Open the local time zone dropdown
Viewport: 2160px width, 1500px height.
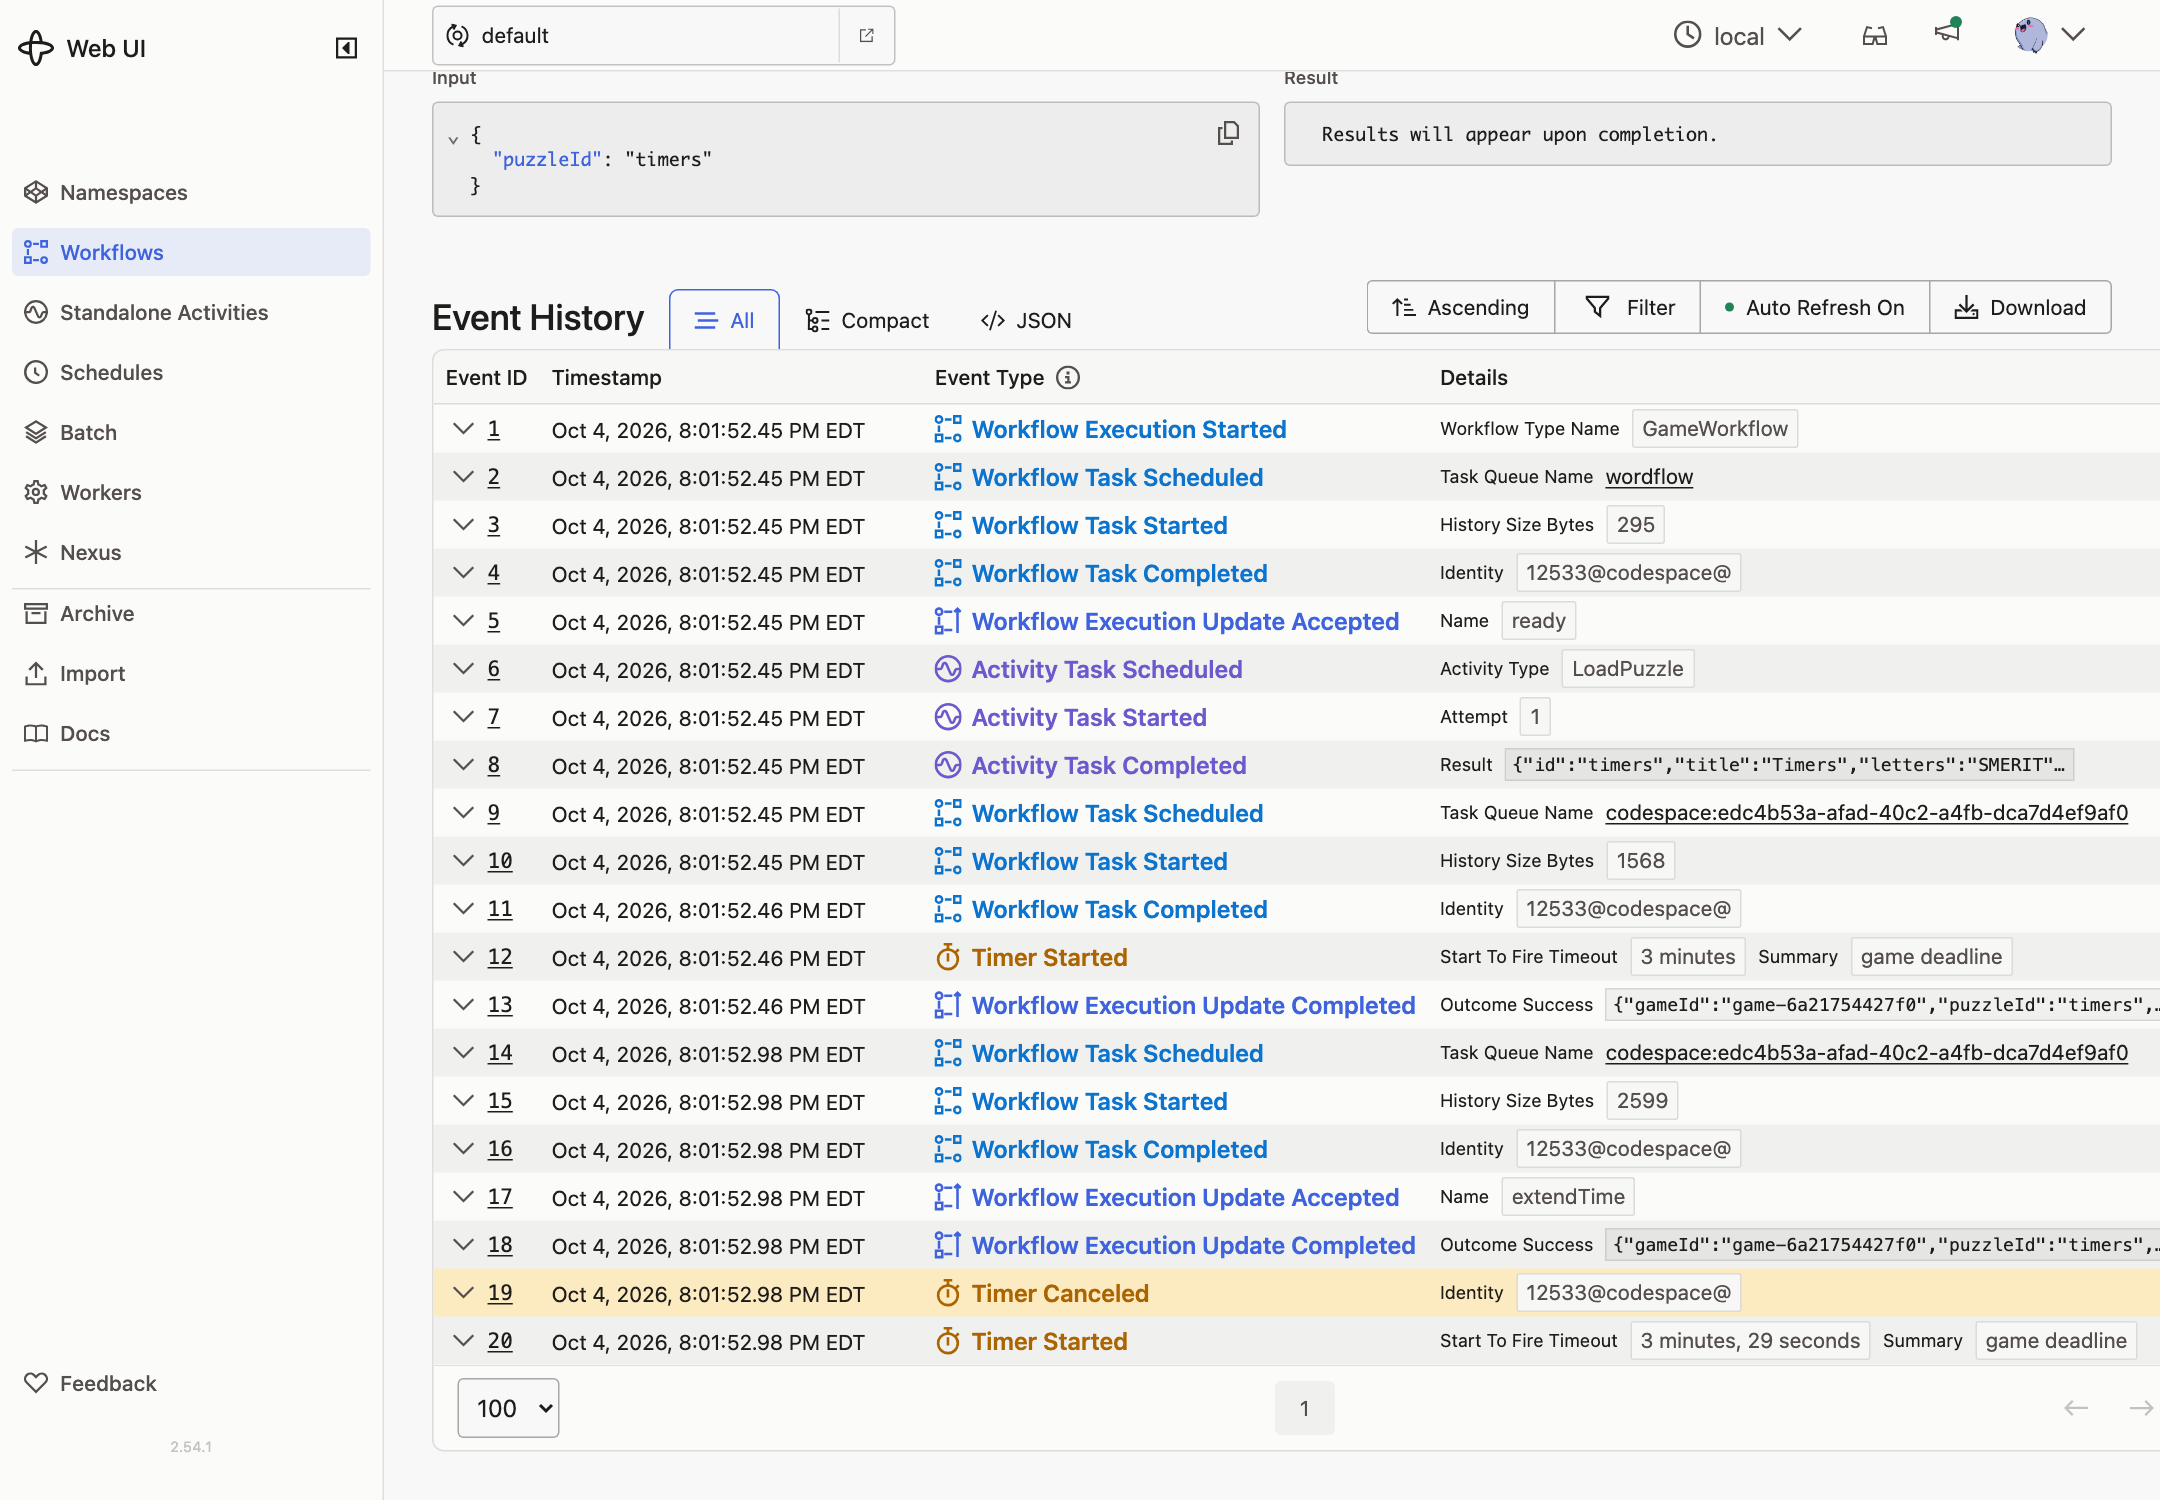pyautogui.click(x=1738, y=36)
